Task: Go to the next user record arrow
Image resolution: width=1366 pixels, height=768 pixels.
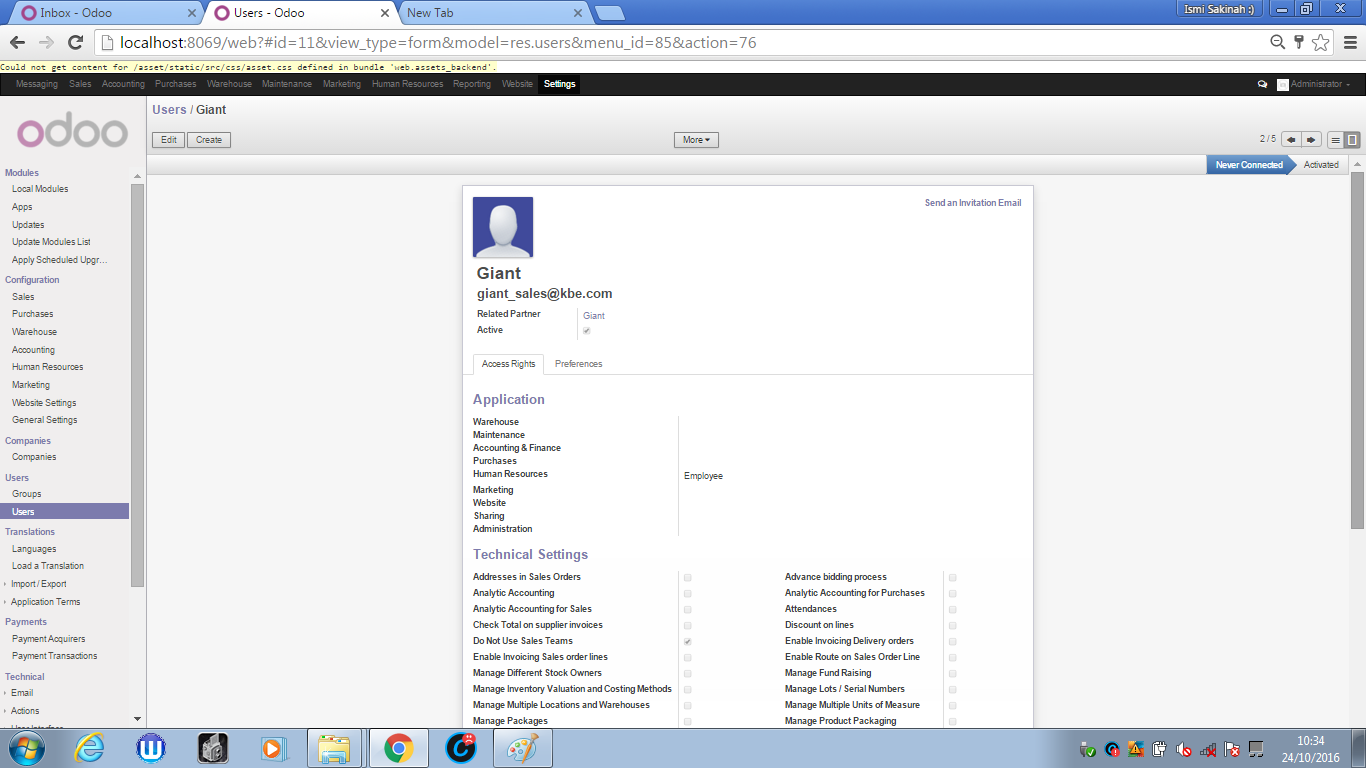Action: pyautogui.click(x=1312, y=140)
